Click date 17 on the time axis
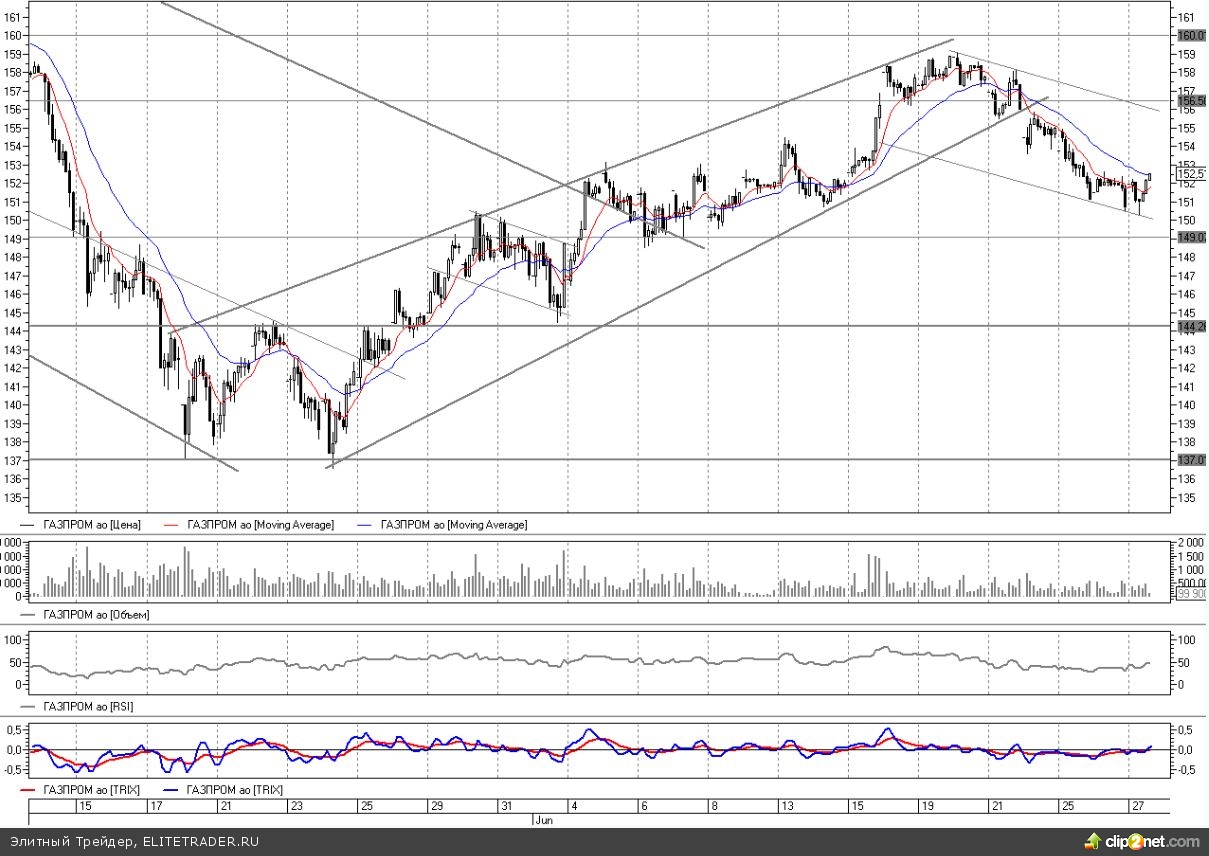This screenshot has width=1209, height=856. point(156,805)
